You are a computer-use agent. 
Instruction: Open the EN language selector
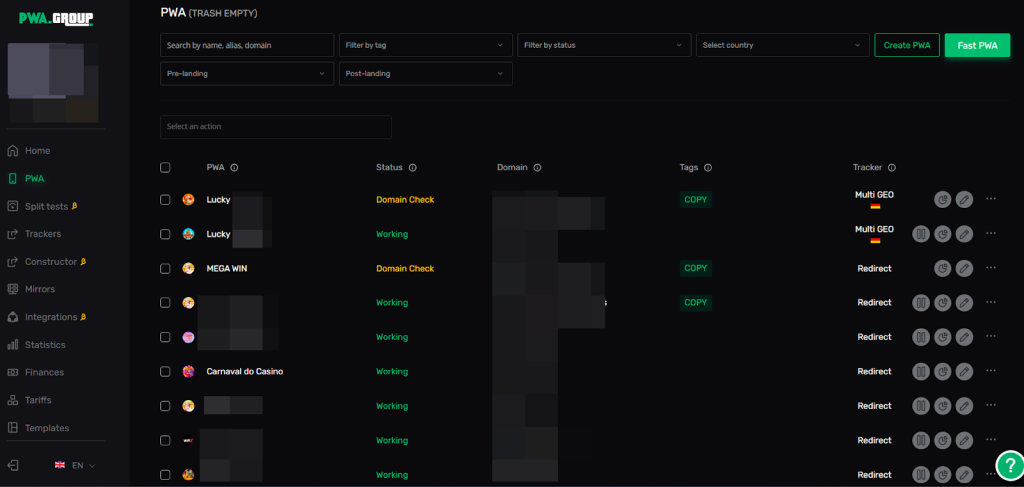coord(76,465)
